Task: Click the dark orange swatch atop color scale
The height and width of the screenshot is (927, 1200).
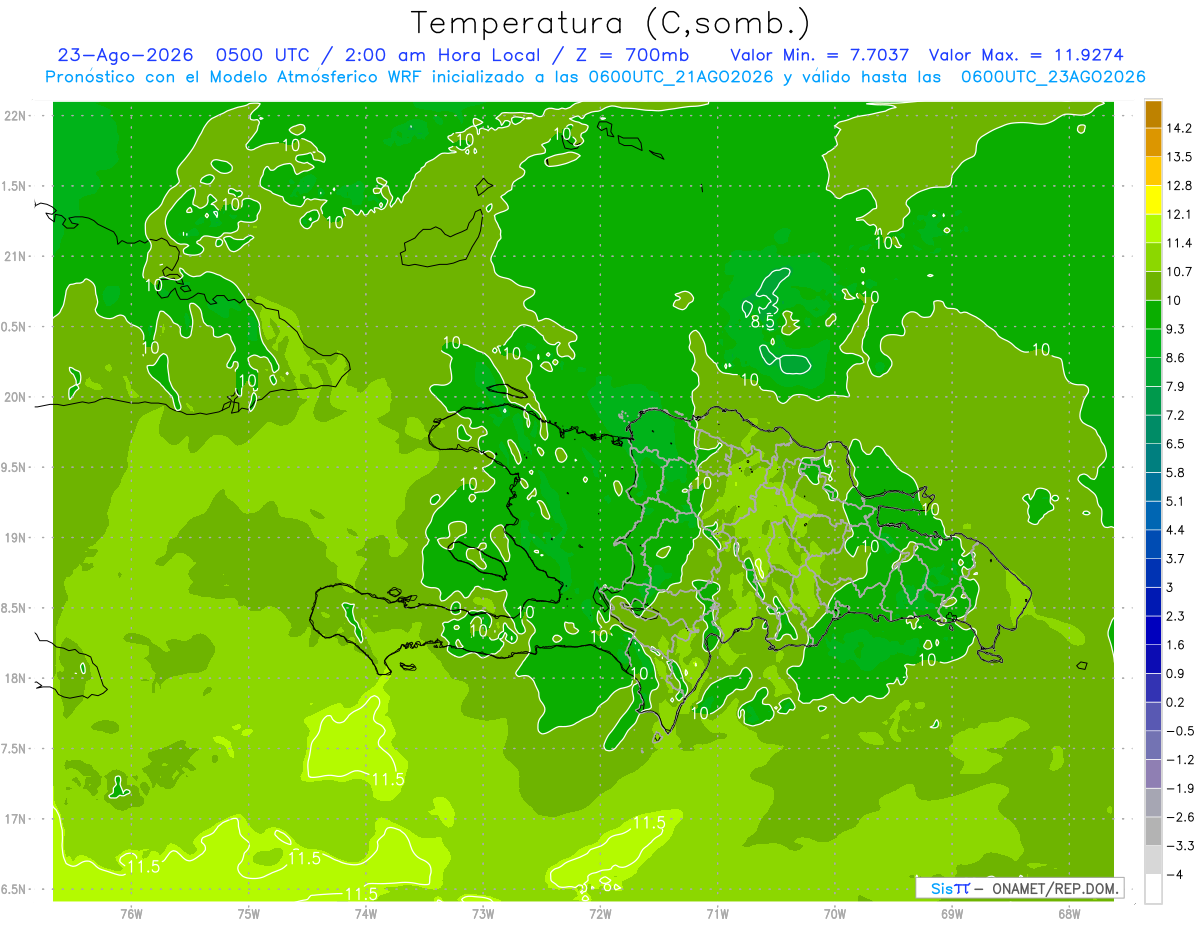Action: [1153, 113]
